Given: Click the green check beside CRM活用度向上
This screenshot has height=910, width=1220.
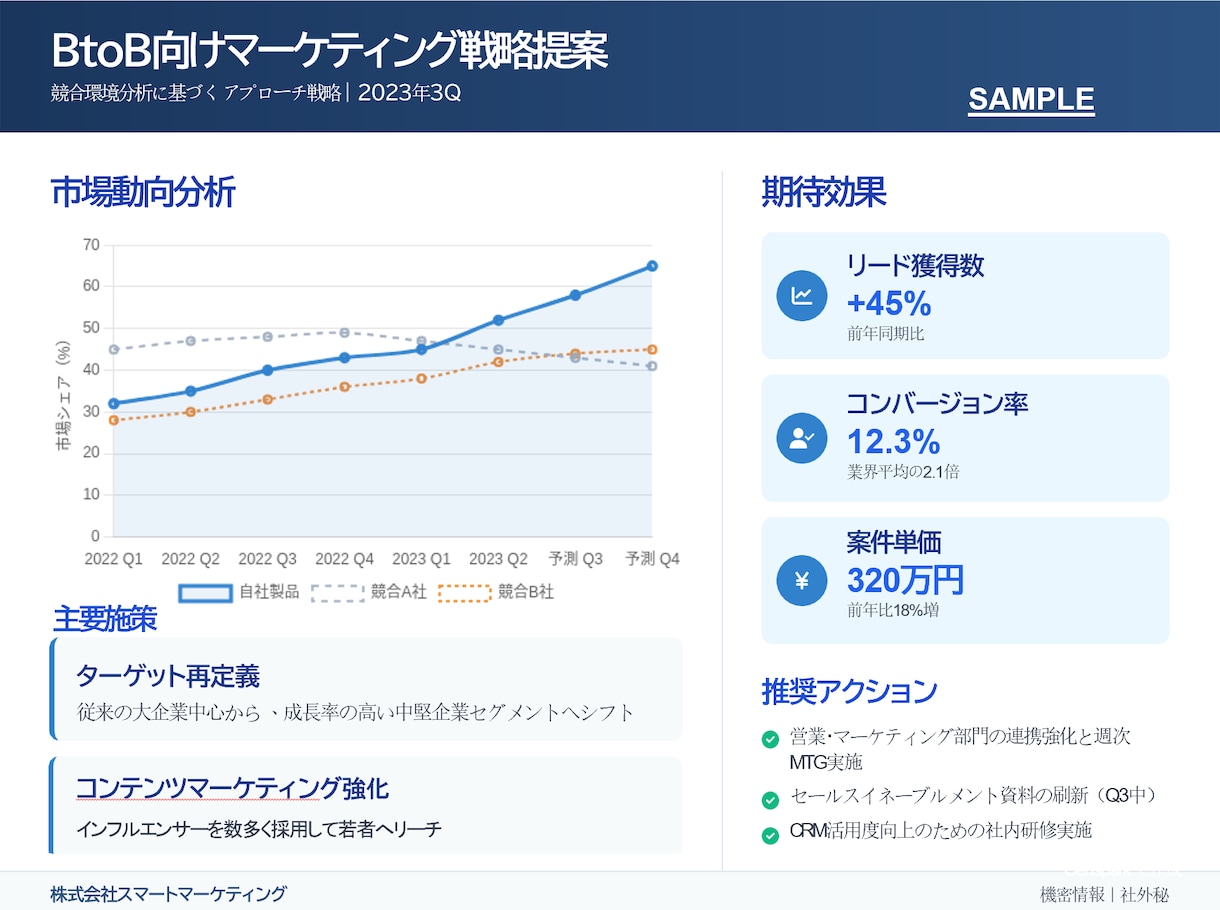Looking at the screenshot, I should tap(770, 835).
